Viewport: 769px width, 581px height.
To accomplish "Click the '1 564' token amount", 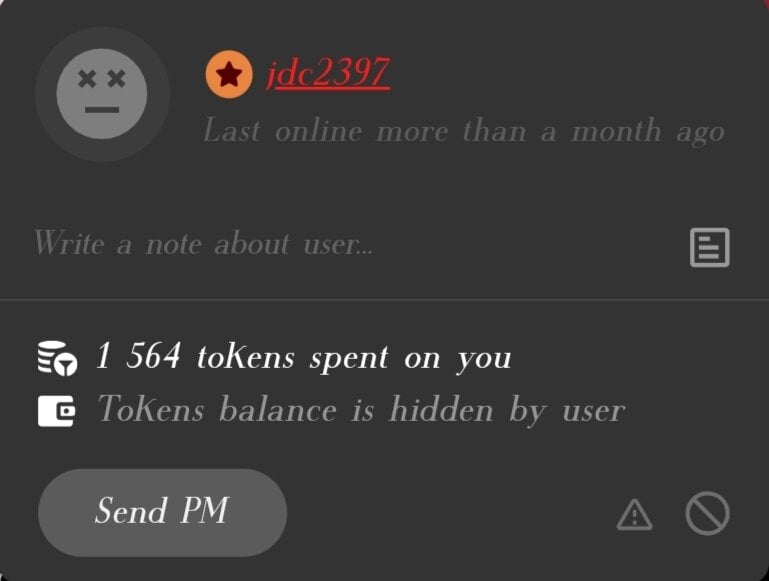I will 138,355.
